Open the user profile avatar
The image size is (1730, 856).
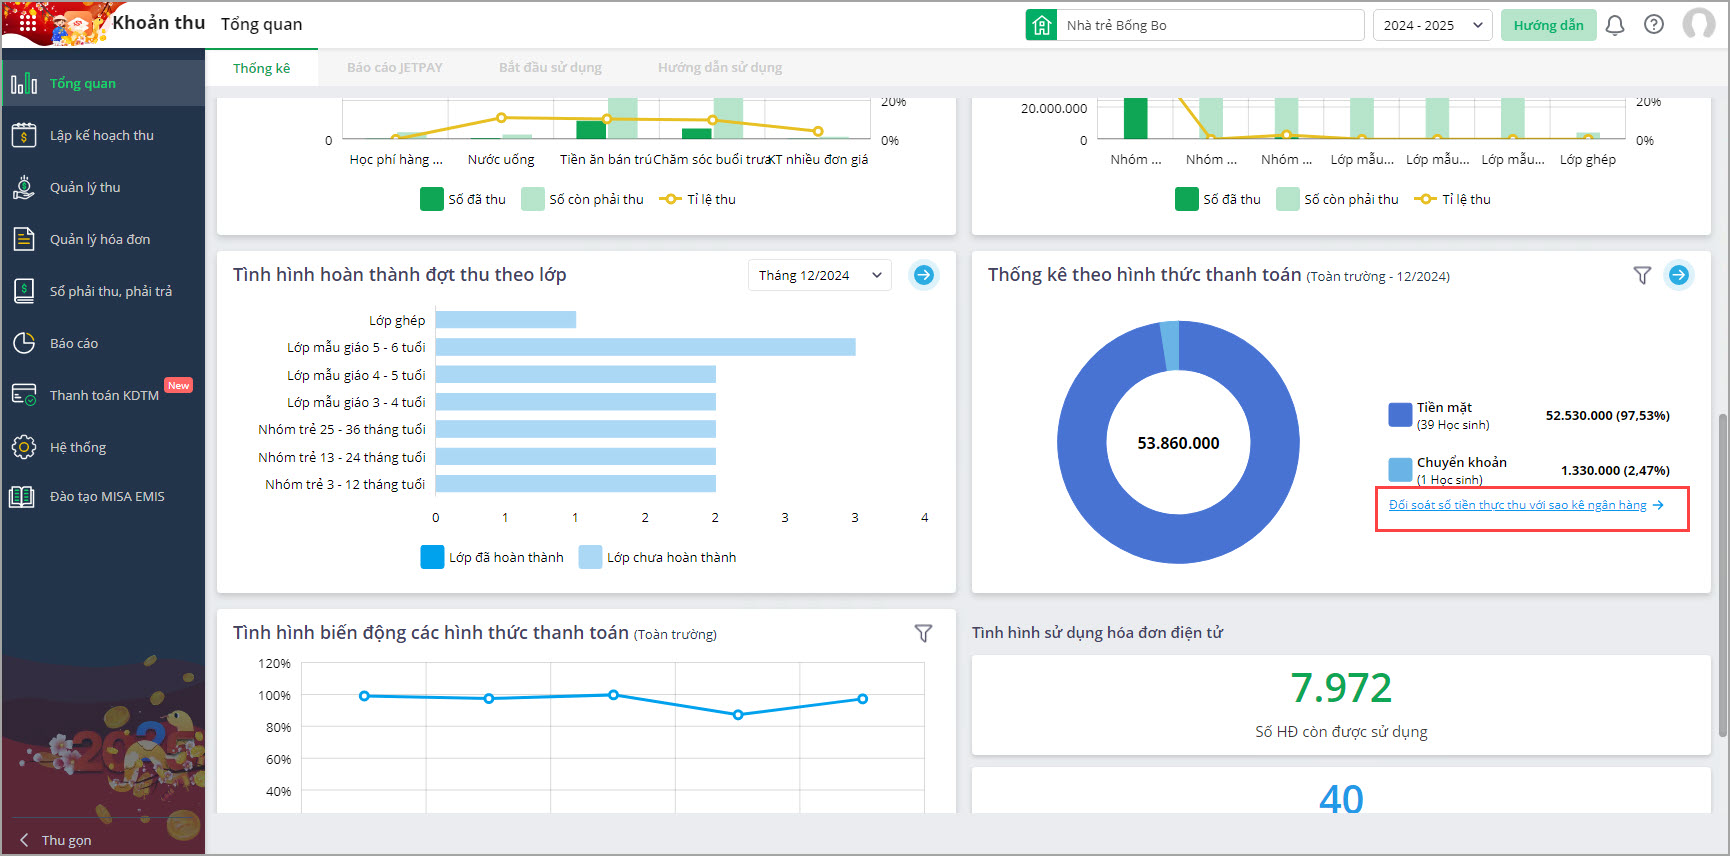1698,24
